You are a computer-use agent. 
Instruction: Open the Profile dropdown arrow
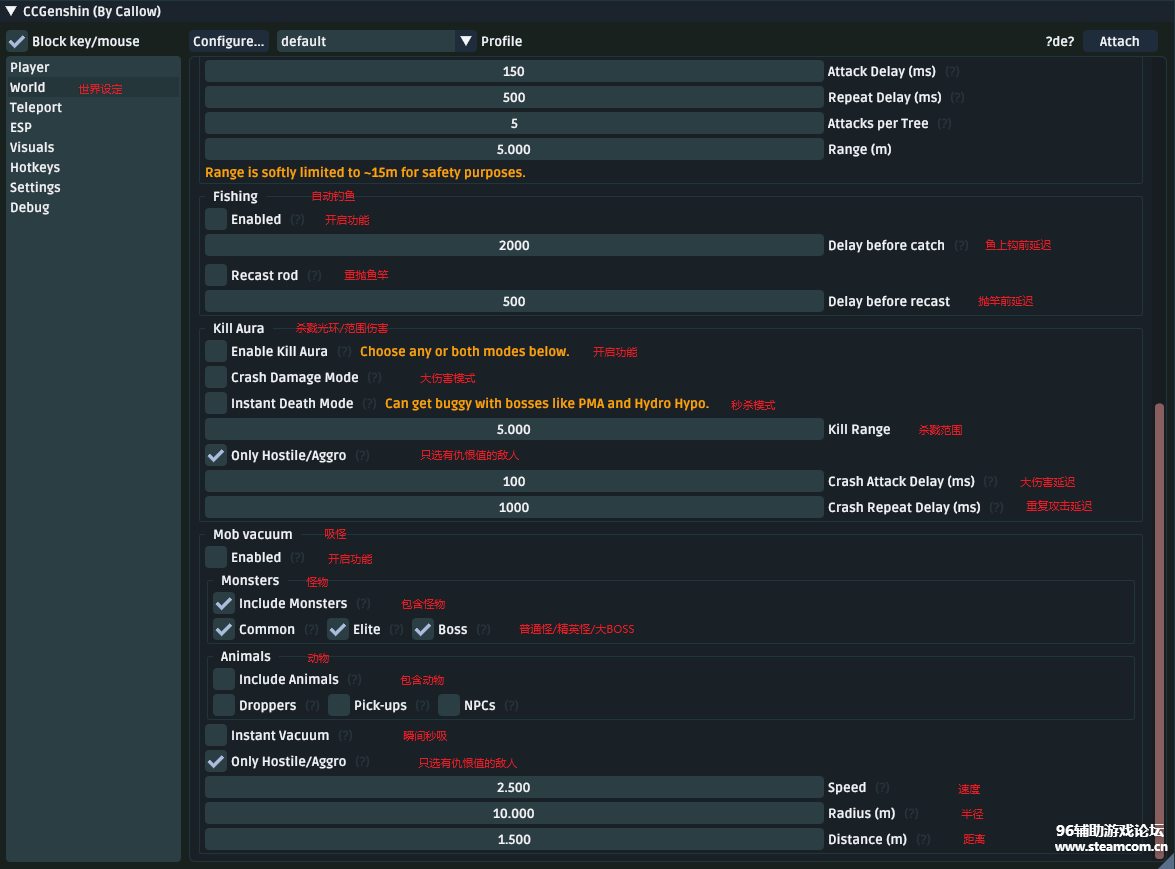point(465,42)
